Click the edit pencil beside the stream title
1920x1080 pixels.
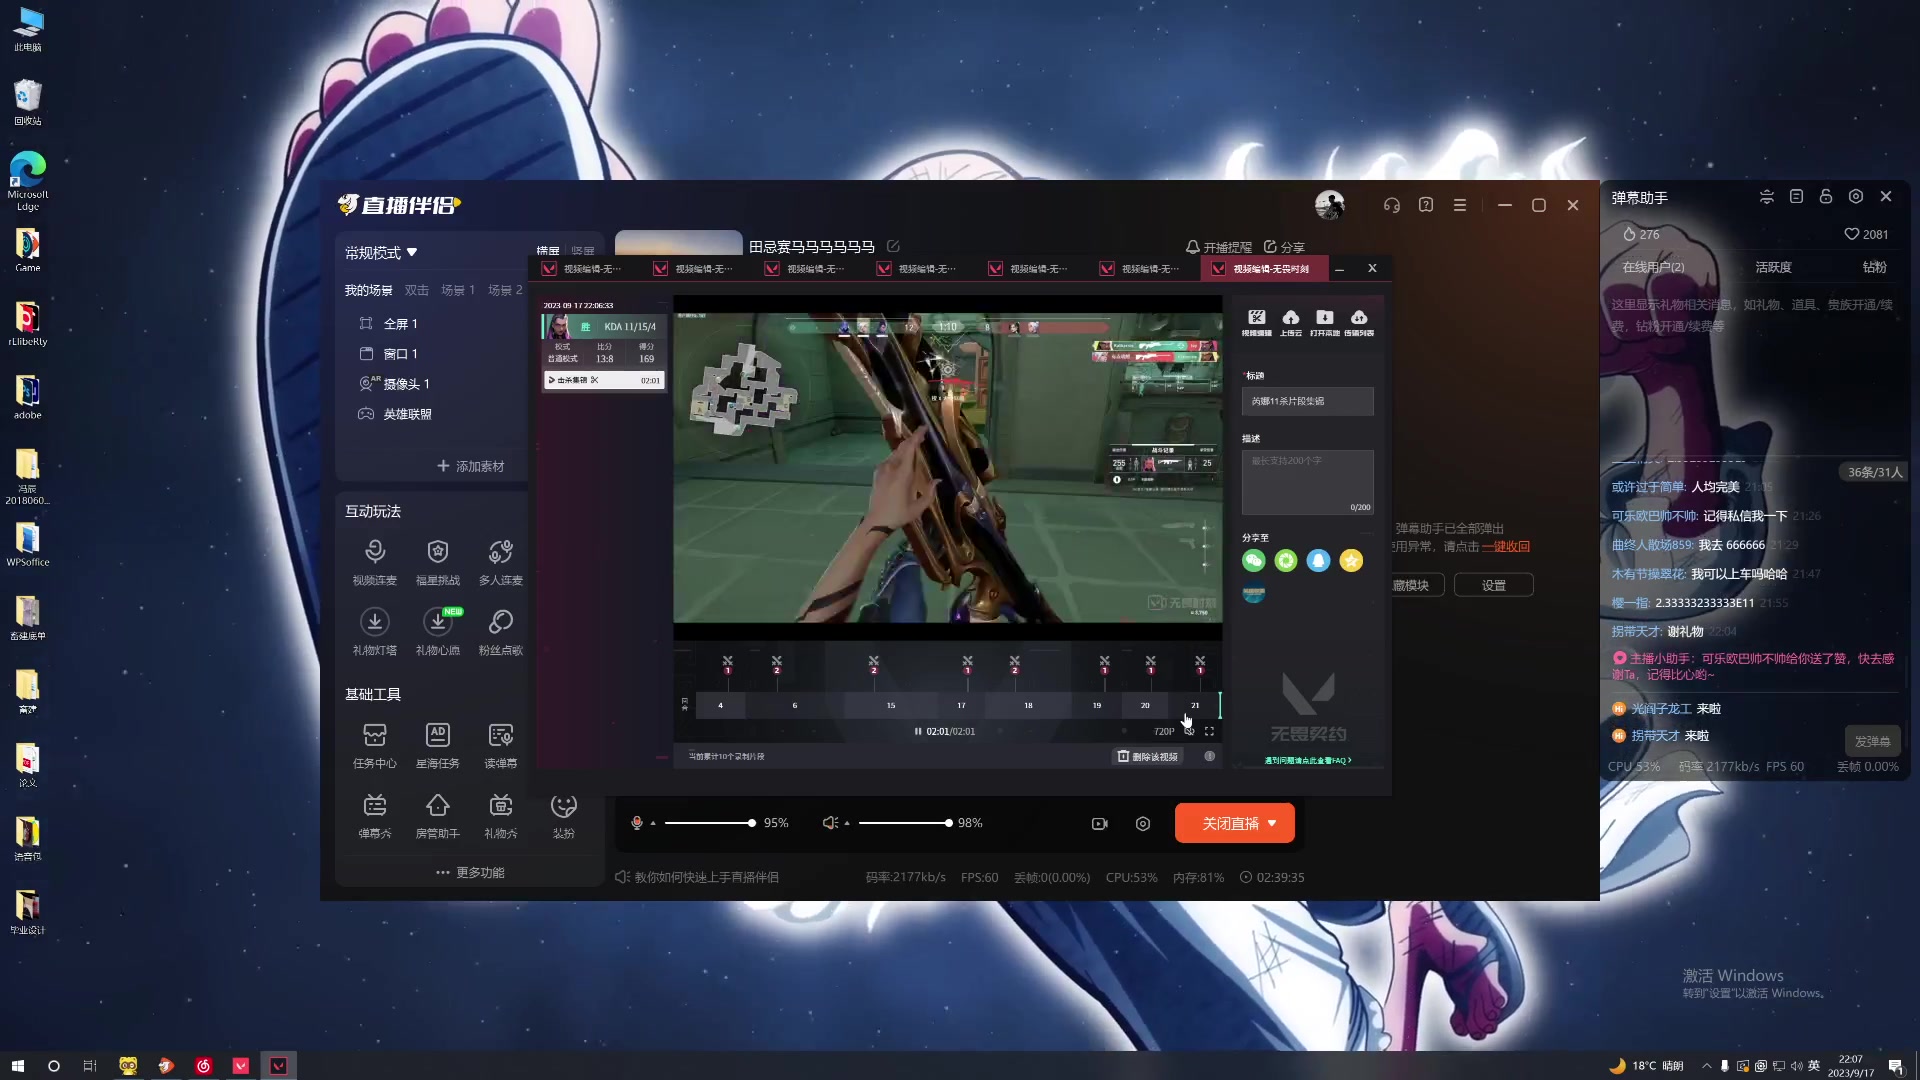[x=893, y=246]
